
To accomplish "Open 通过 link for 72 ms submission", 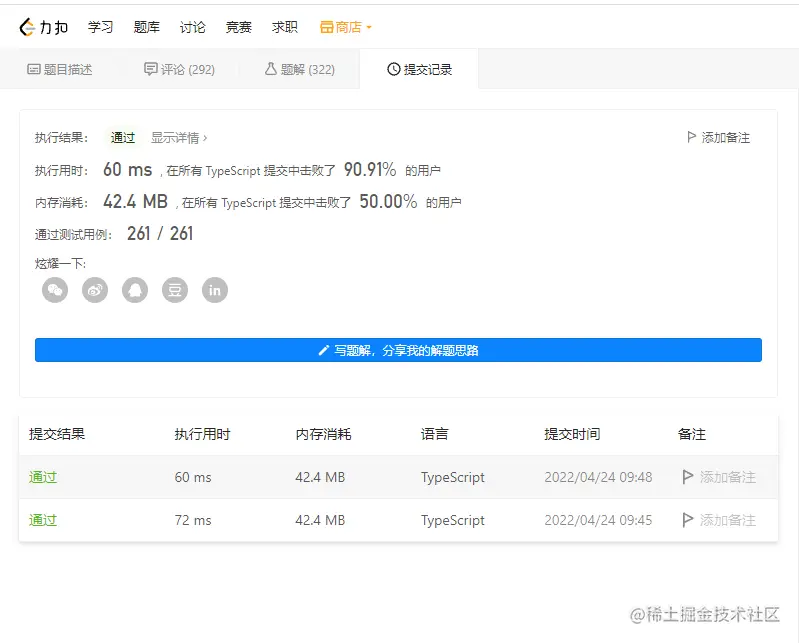I will click(x=43, y=520).
